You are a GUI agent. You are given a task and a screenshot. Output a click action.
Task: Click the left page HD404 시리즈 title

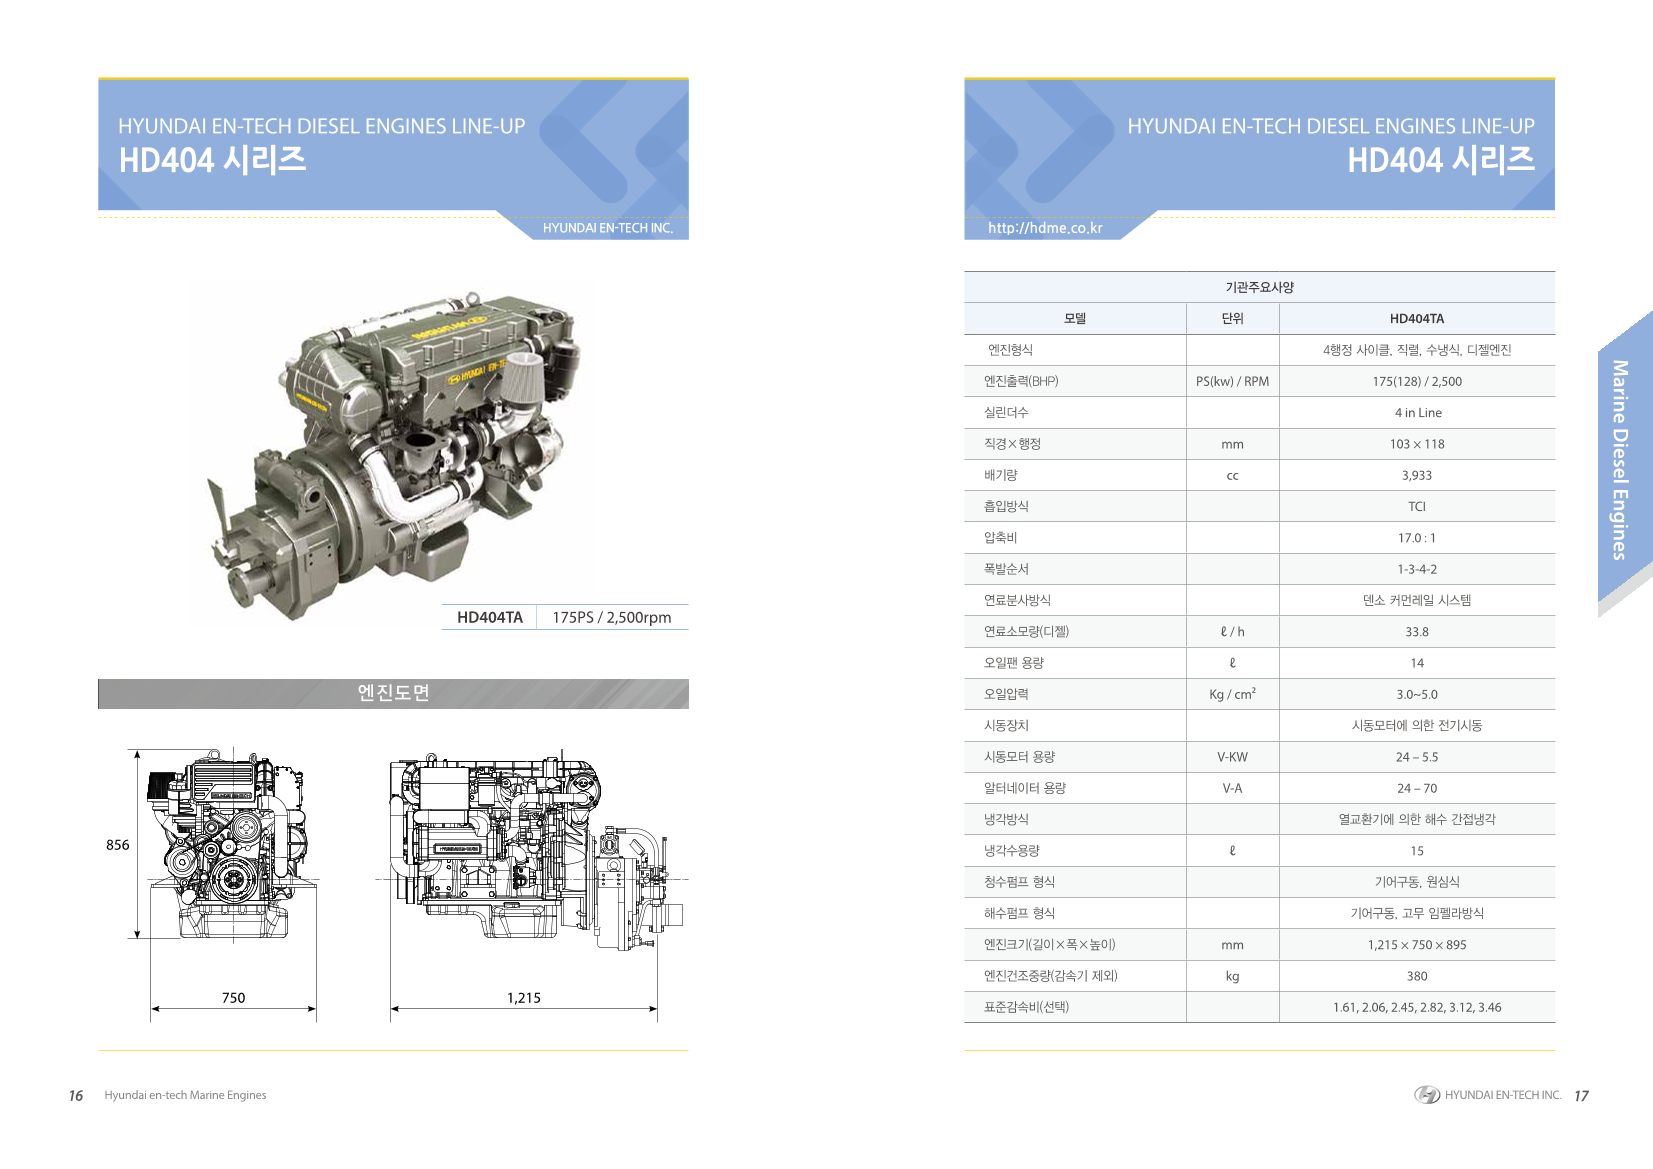coord(212,160)
